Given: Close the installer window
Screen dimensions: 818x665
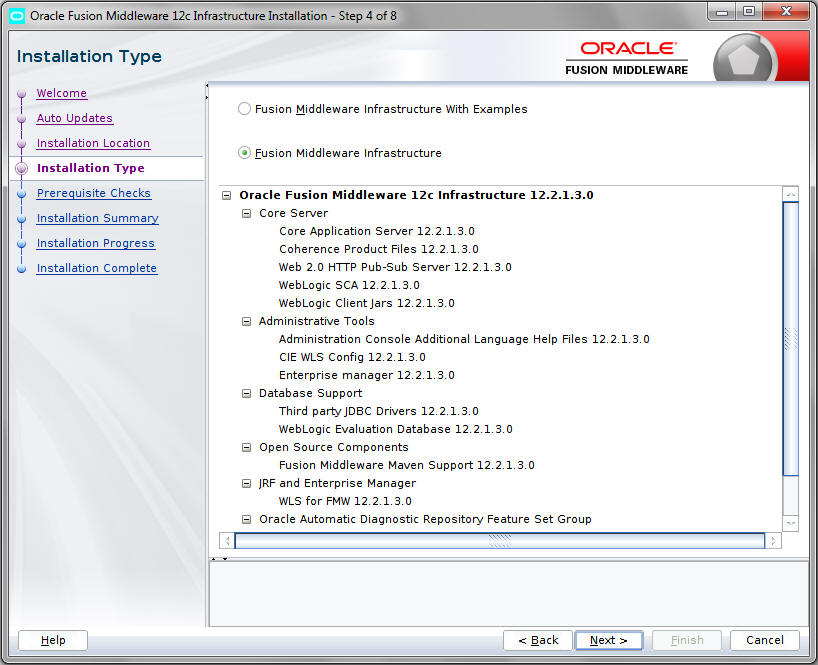Looking at the screenshot, I should [x=786, y=11].
